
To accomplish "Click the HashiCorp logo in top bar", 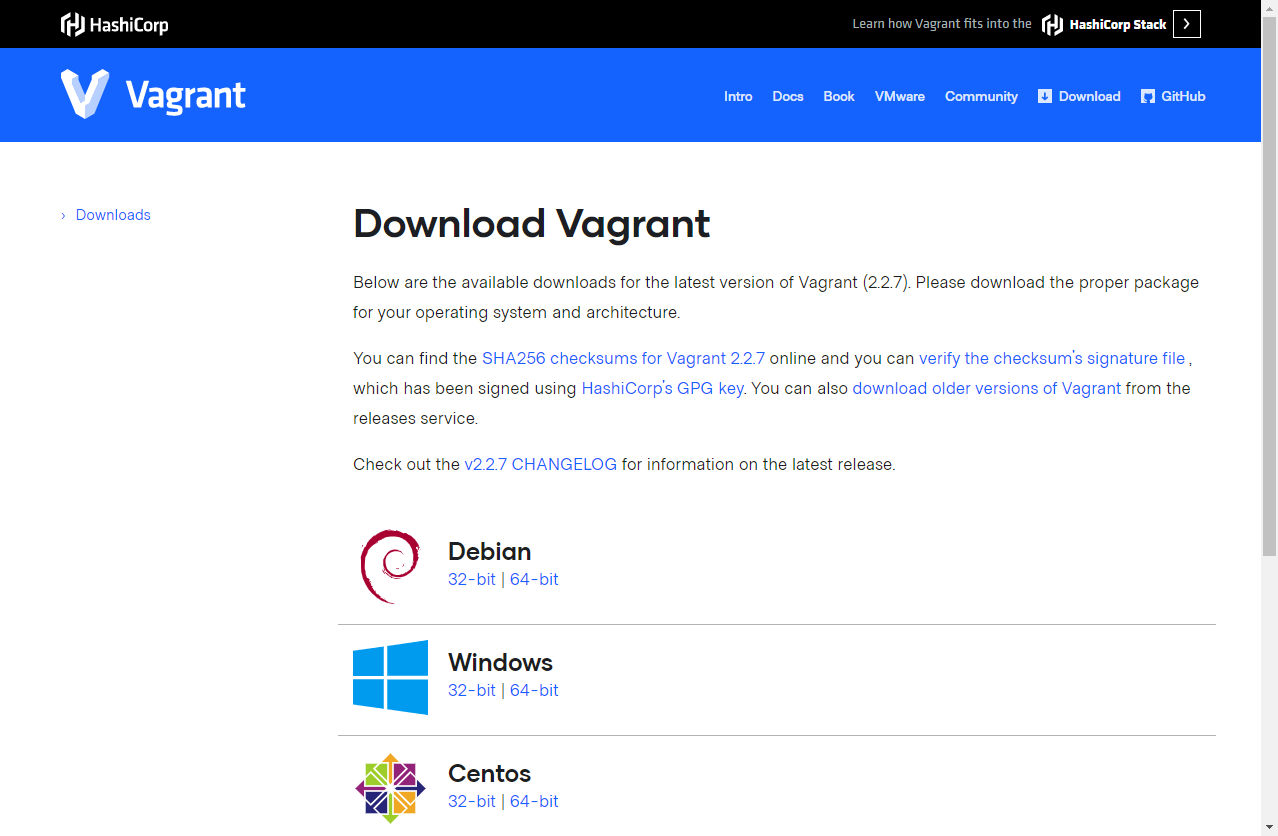I will 114,24.
